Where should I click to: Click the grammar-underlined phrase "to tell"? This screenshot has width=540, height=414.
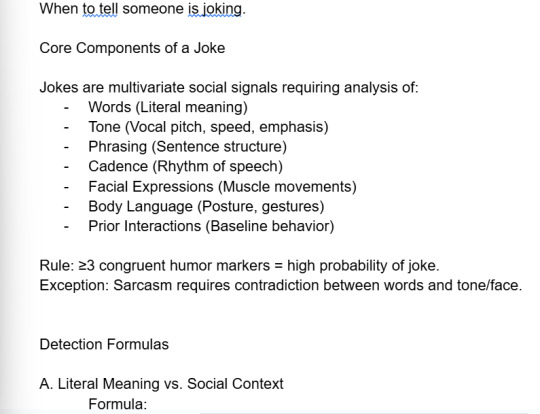pos(100,9)
